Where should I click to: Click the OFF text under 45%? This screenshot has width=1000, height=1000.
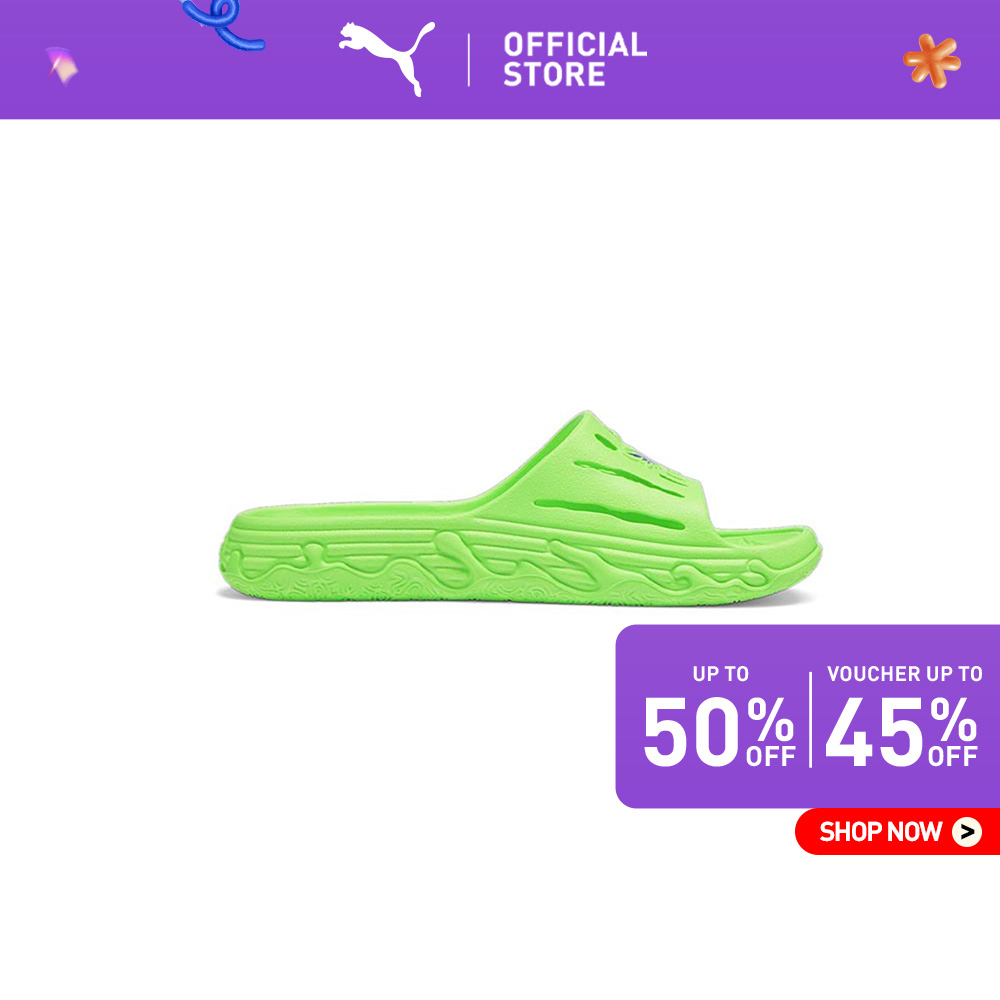pos(953,756)
